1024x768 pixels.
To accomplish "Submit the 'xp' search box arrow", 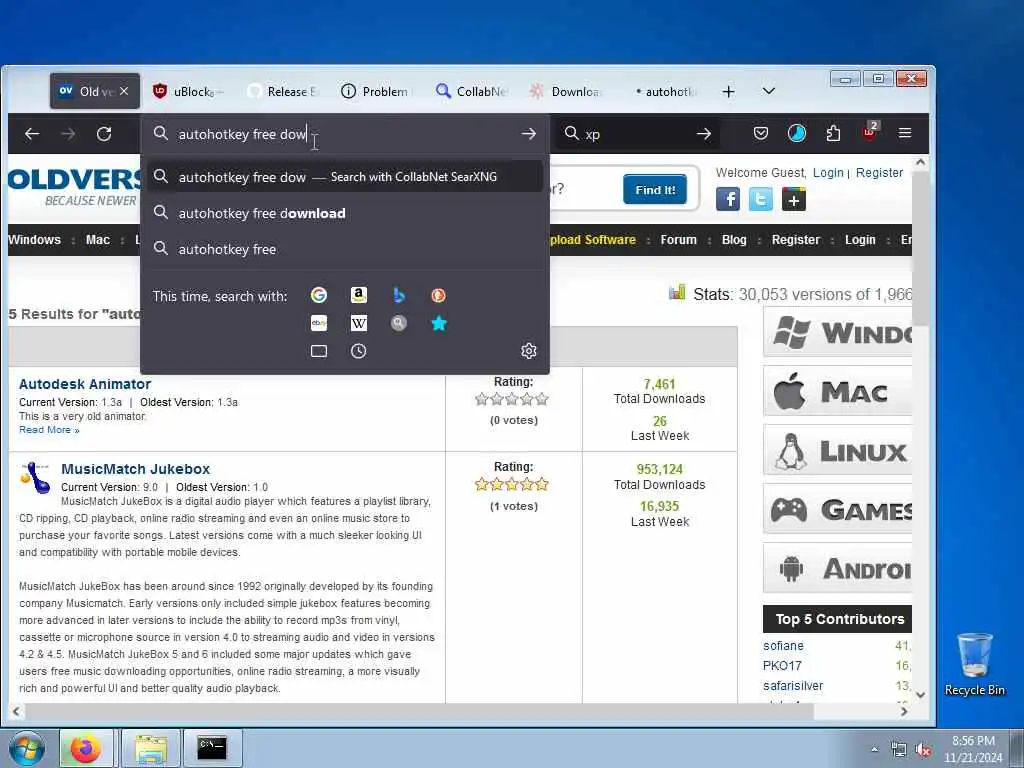I will 703,134.
